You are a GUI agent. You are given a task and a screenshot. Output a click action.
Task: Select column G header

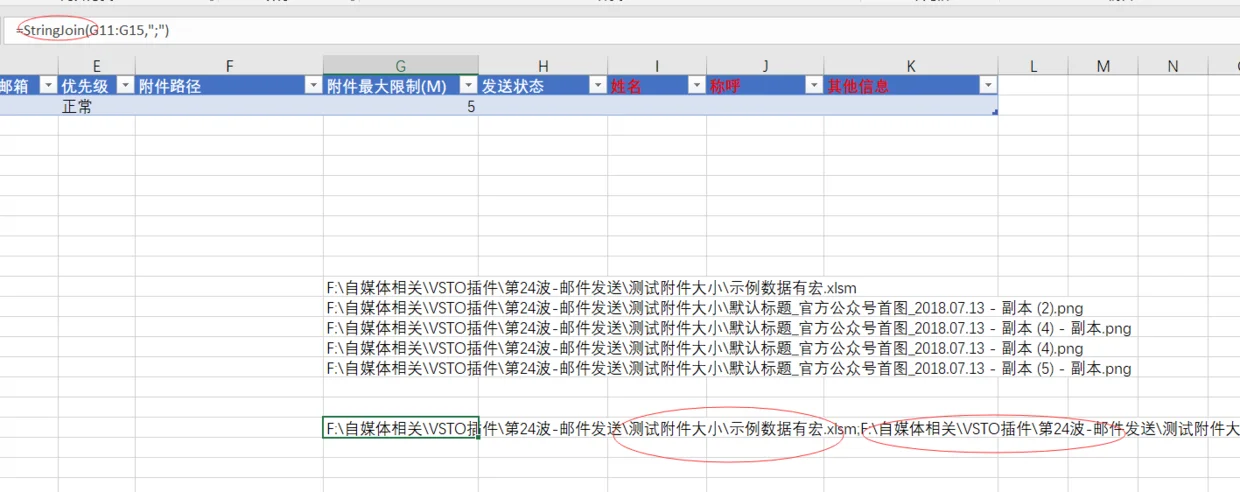tap(401, 66)
